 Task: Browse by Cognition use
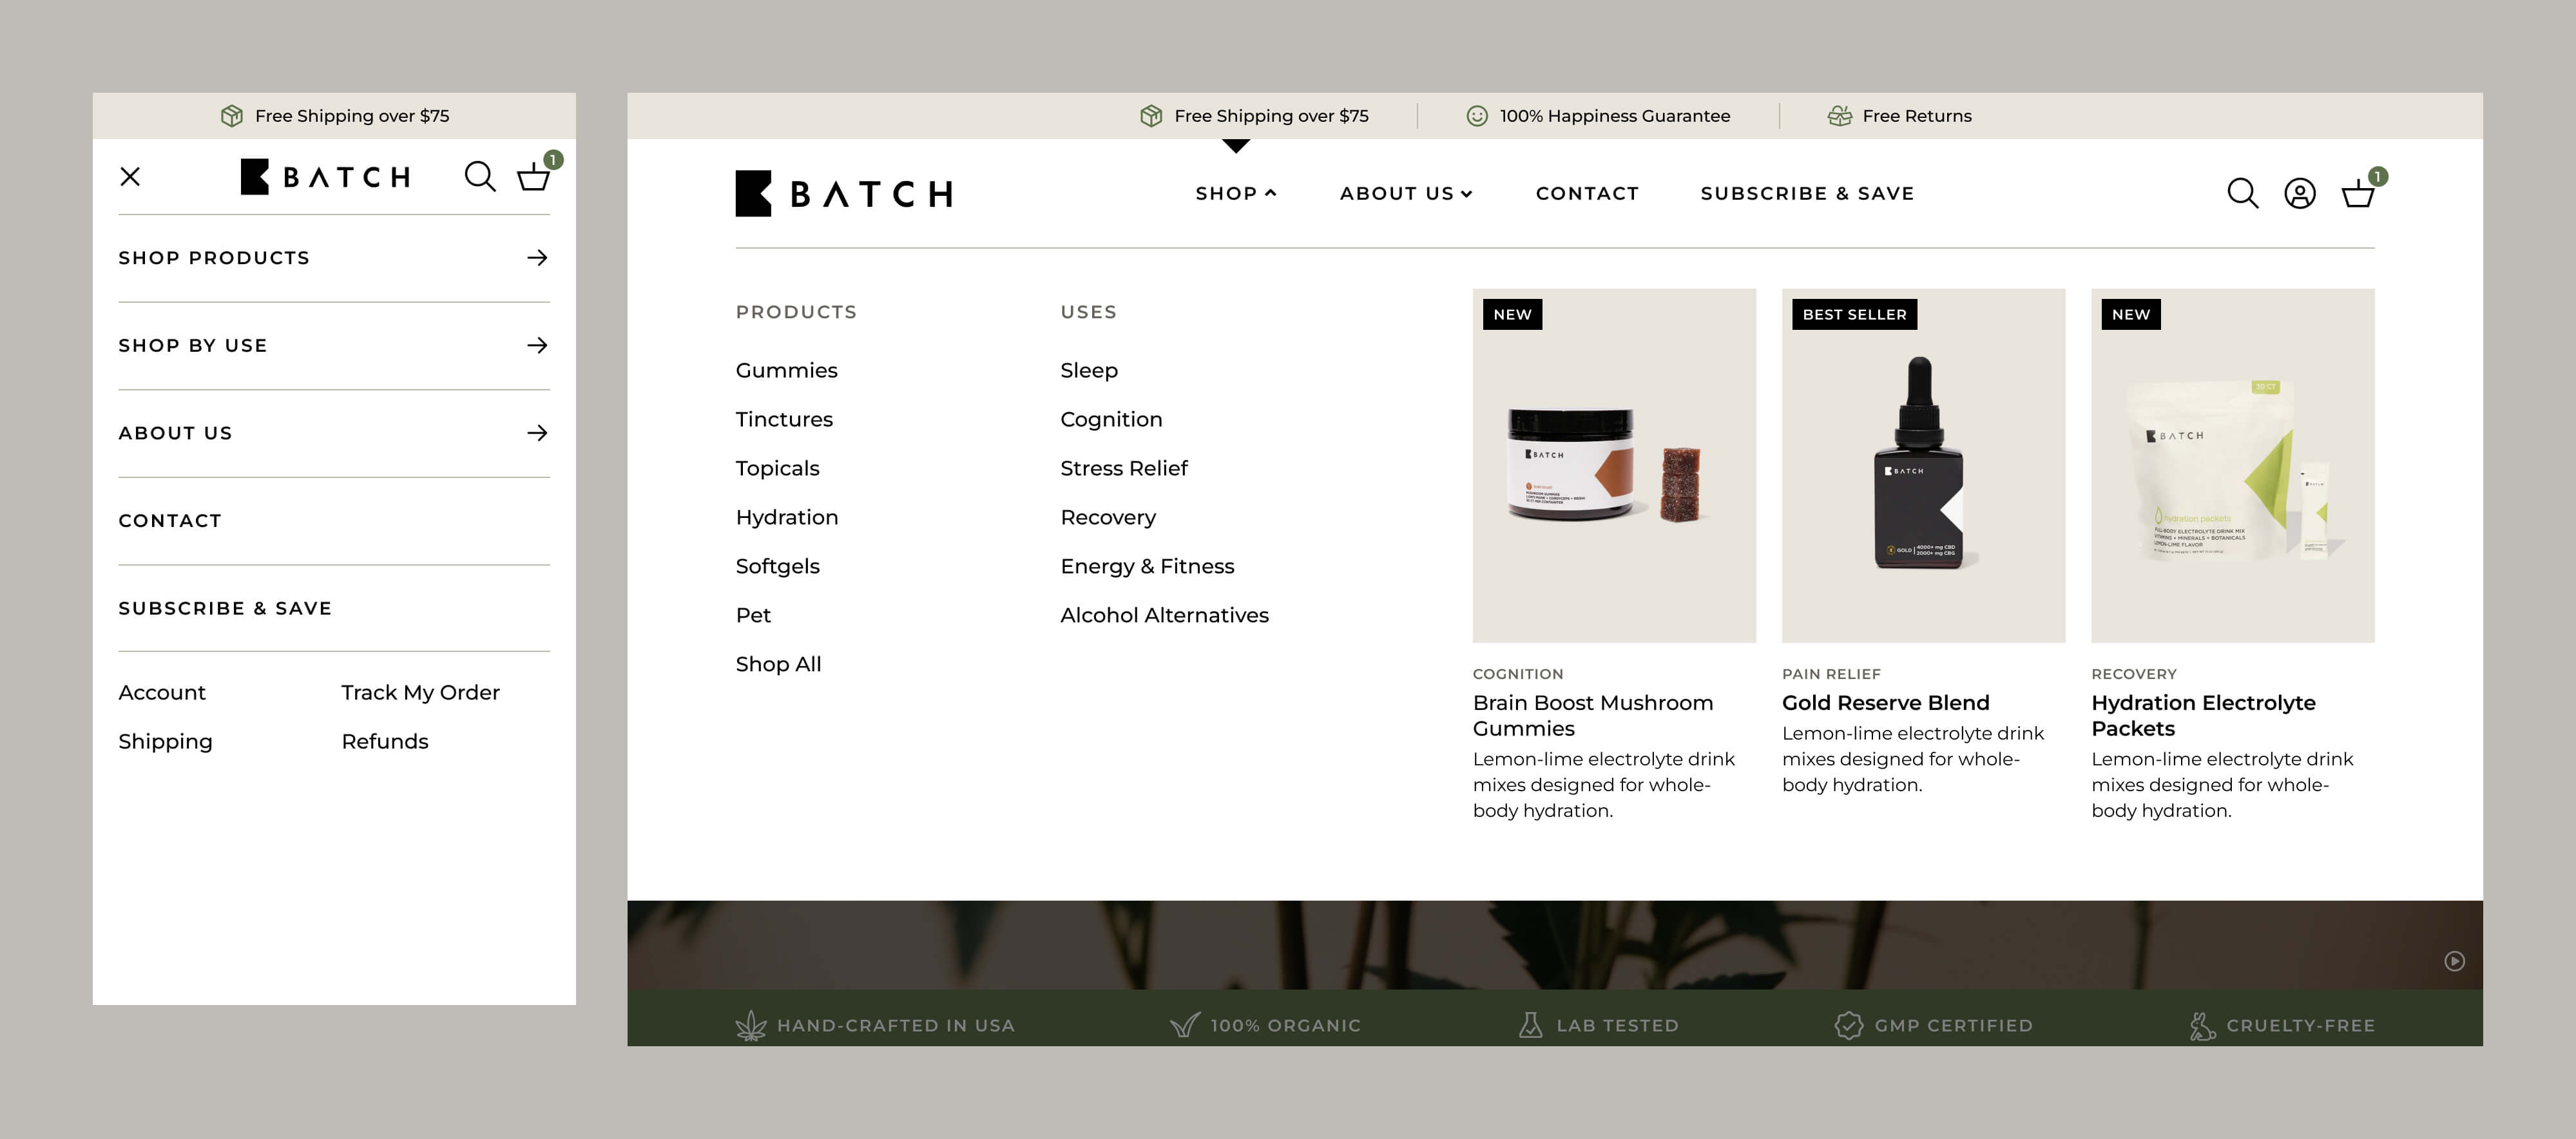click(x=1111, y=419)
